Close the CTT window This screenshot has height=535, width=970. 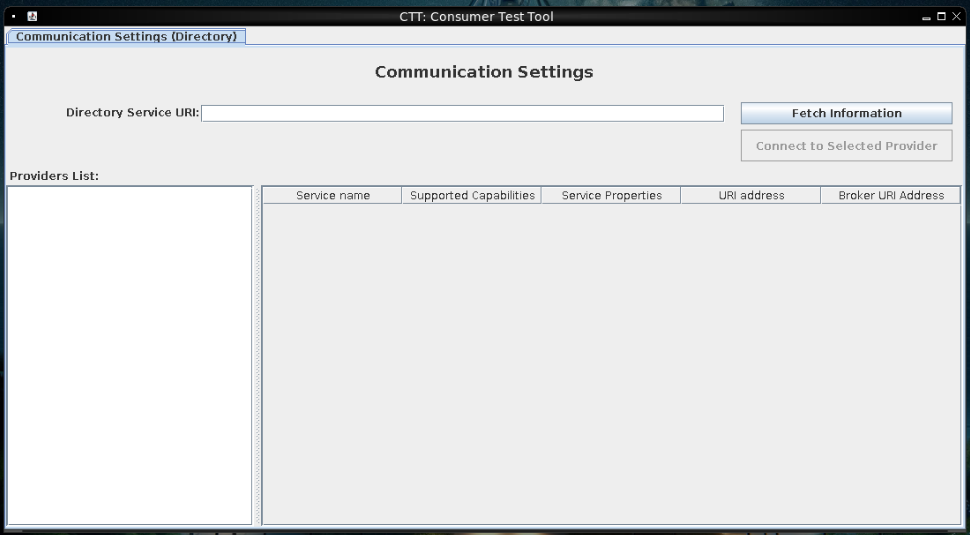tap(956, 17)
